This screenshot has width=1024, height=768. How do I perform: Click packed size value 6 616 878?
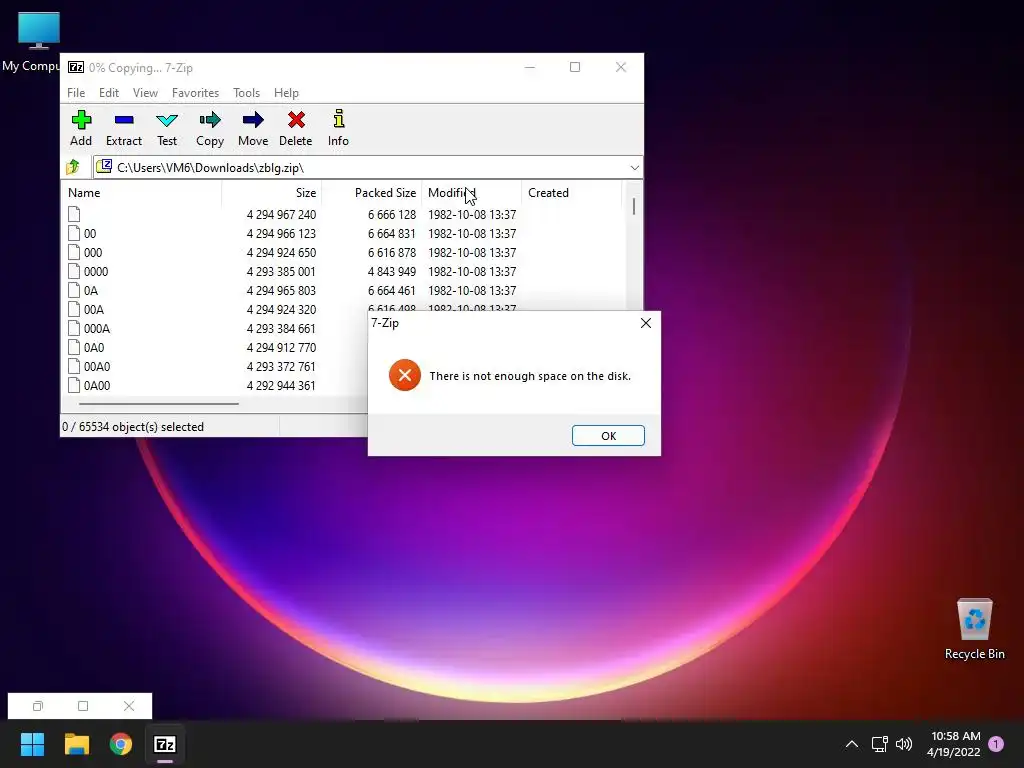click(392, 252)
